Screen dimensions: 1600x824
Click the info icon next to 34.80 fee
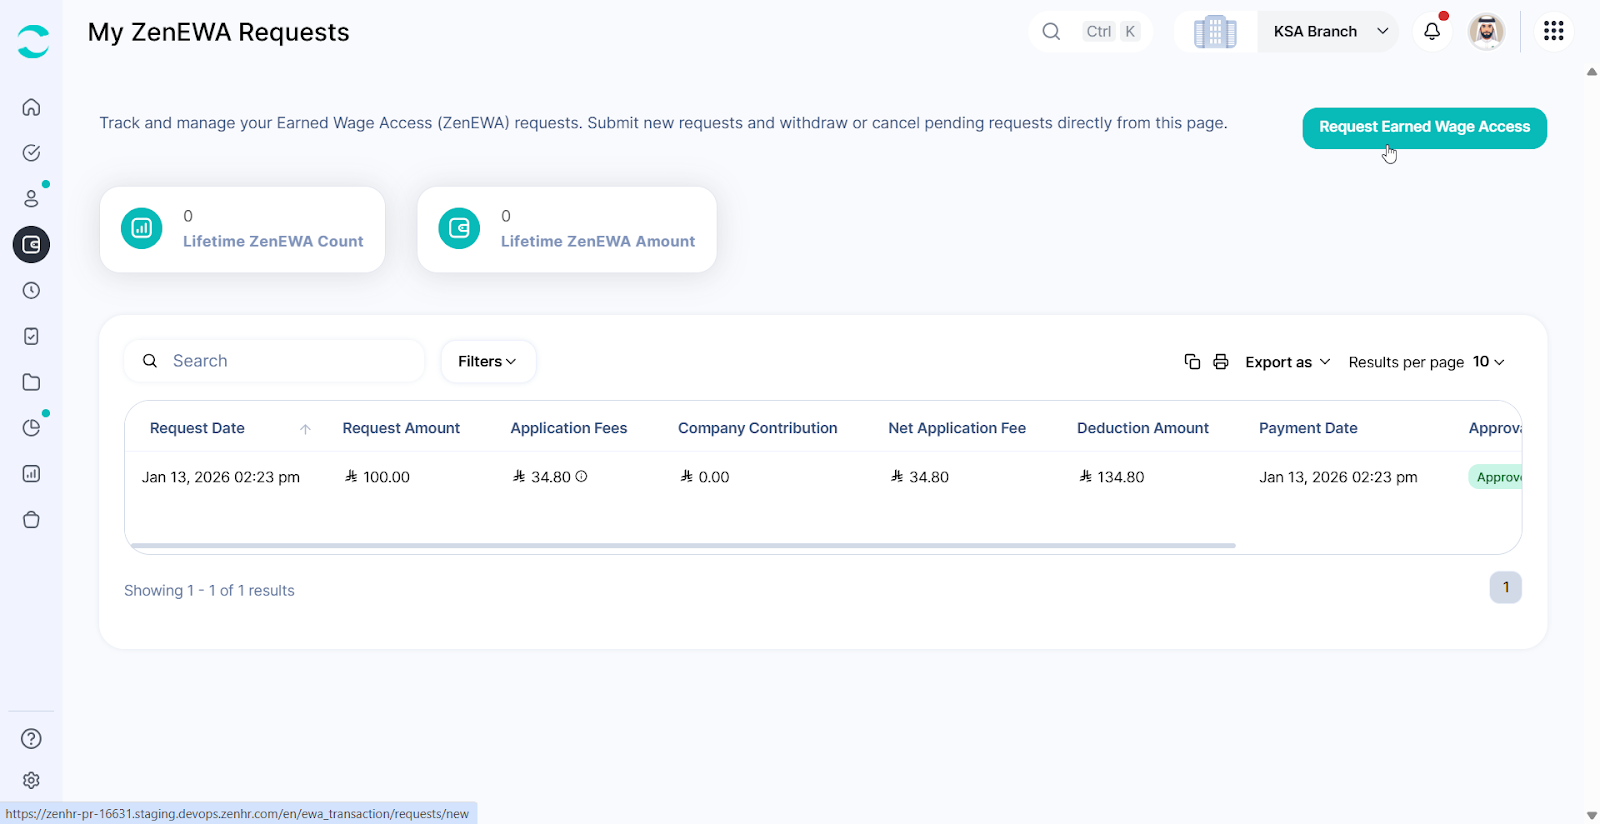point(581,477)
